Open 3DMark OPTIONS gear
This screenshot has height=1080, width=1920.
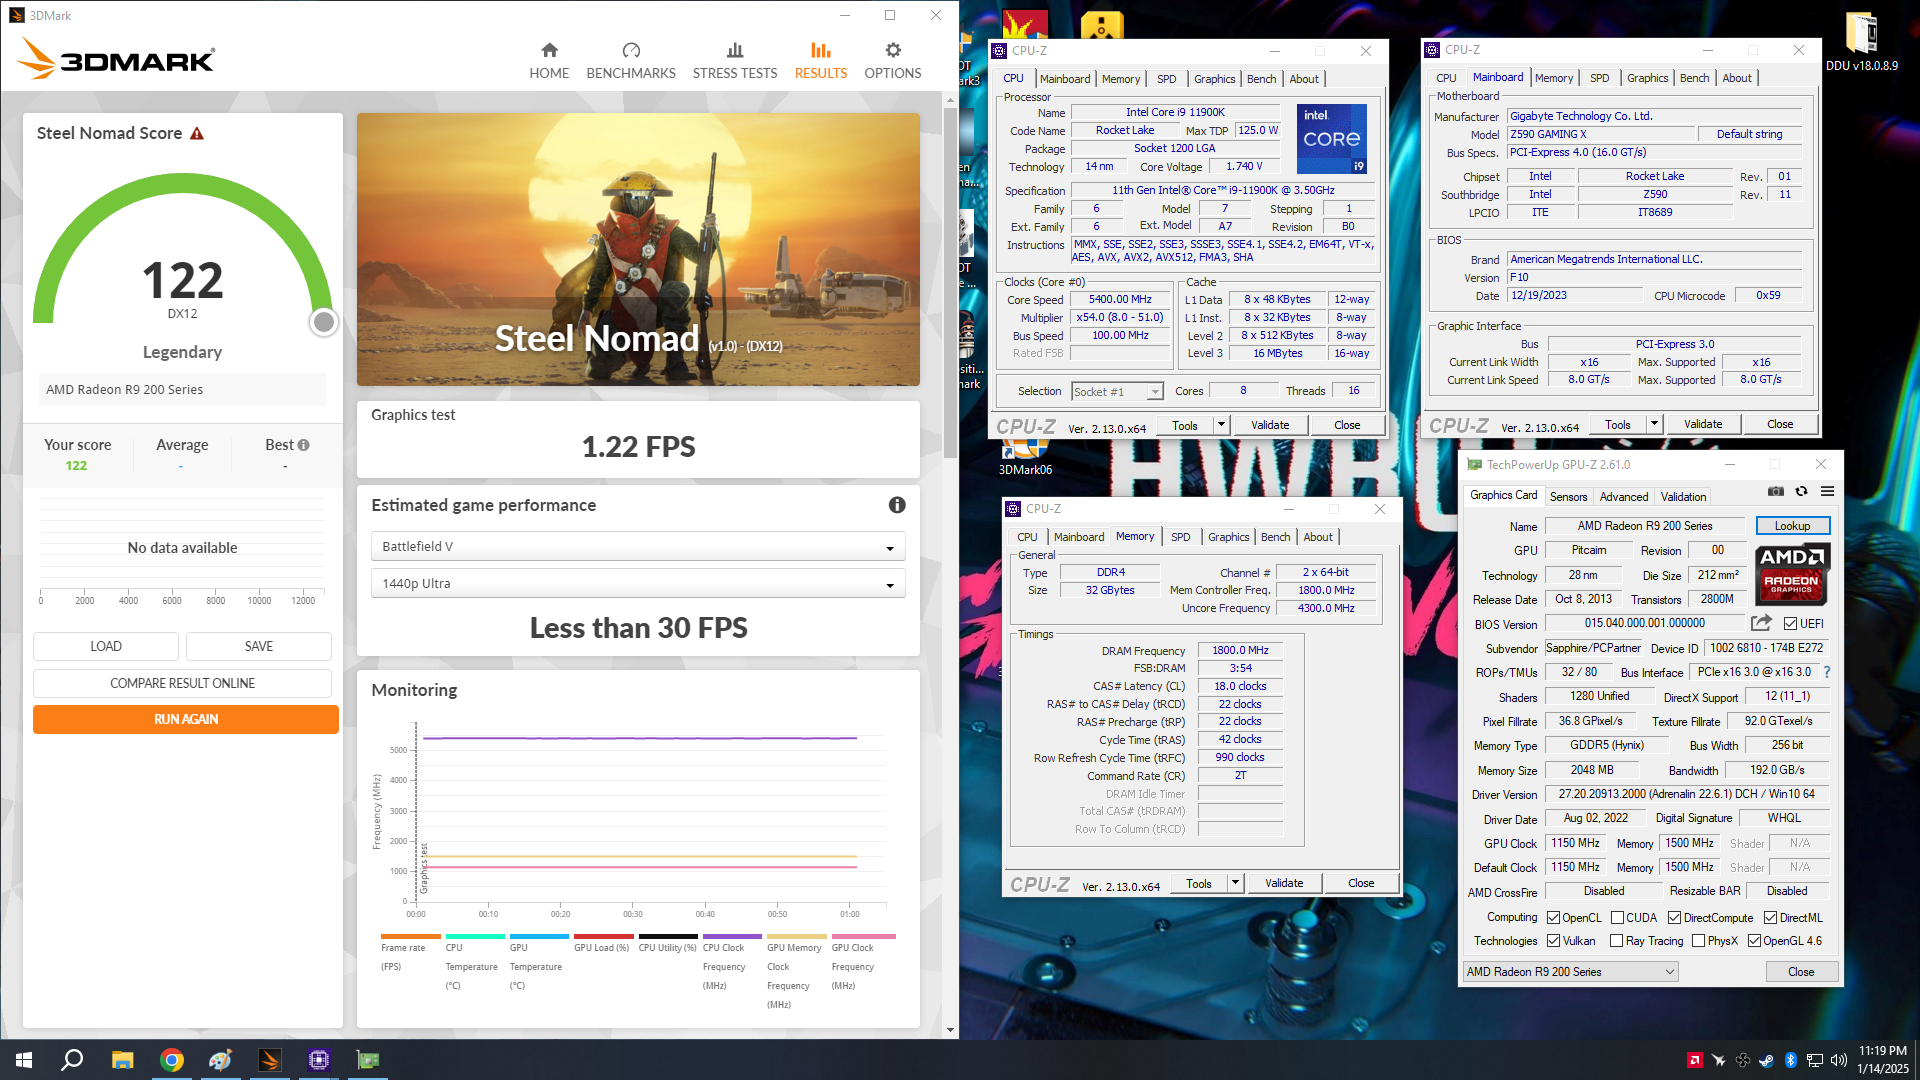[x=893, y=61]
